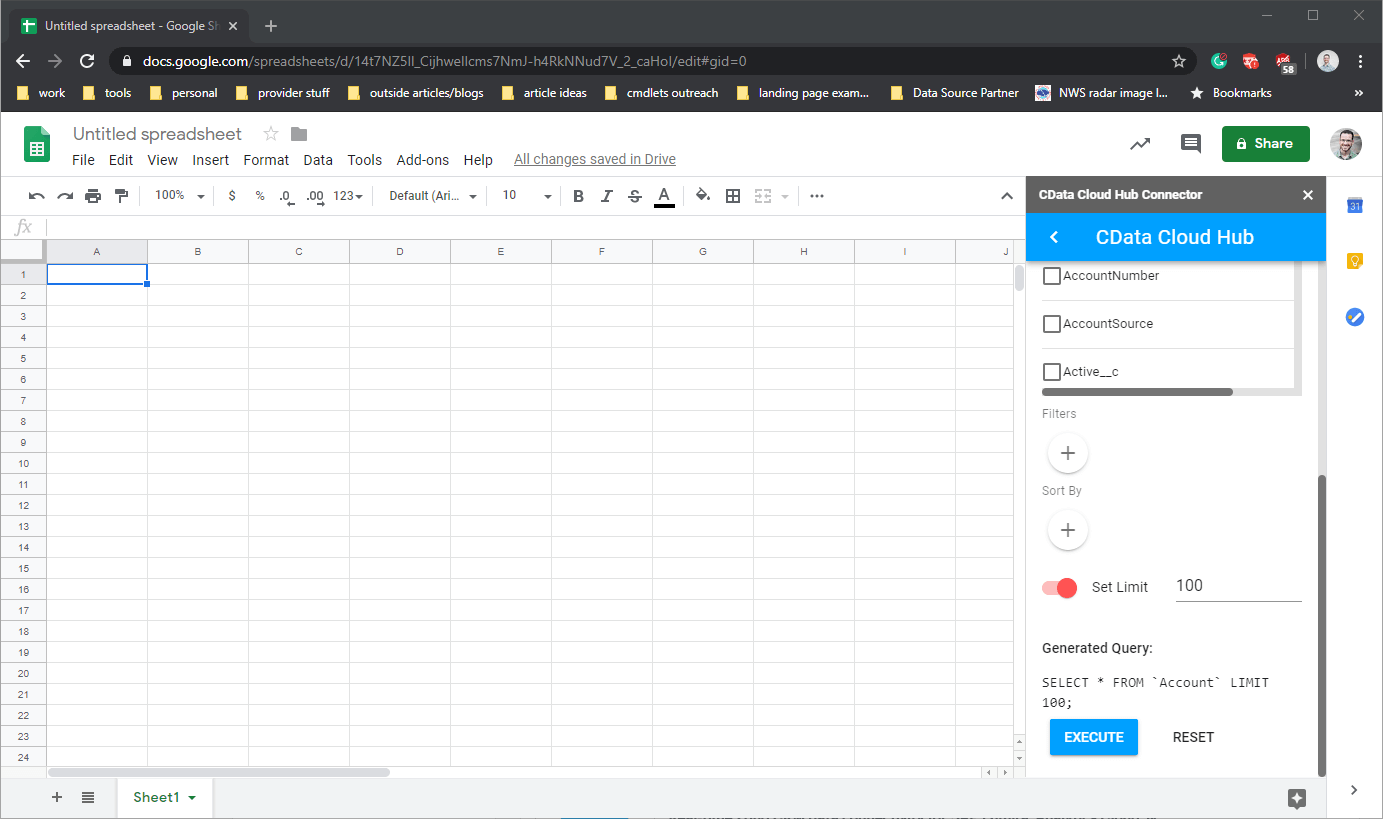Toggle Bold formatting
Viewport: 1383px width, 819px height.
(x=578, y=196)
